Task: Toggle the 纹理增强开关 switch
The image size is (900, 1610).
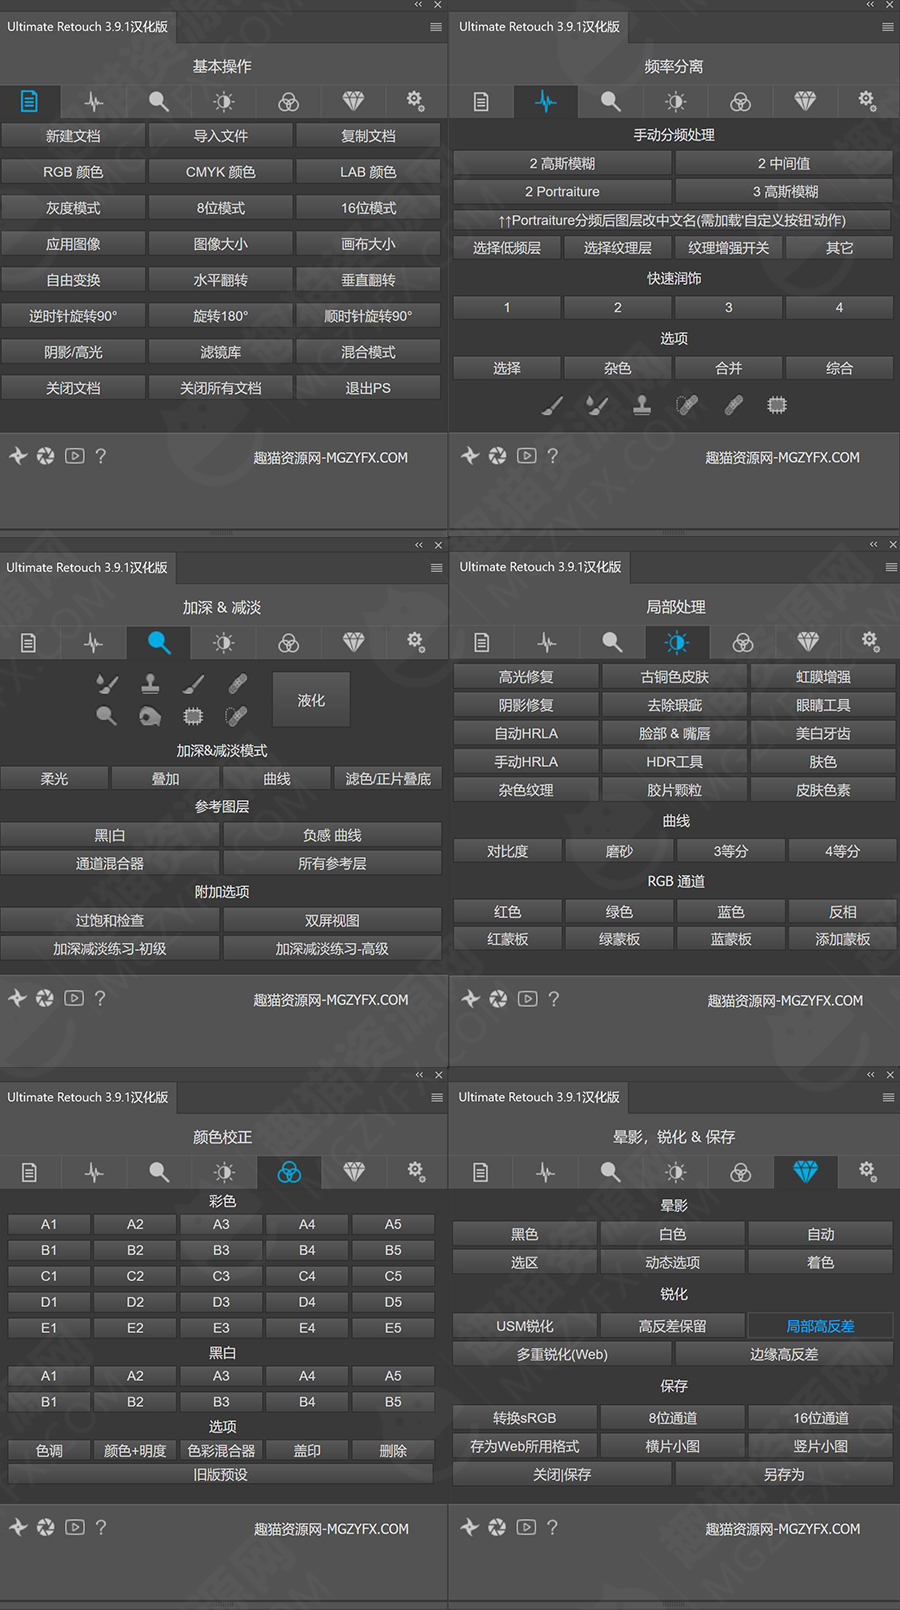Action: (x=729, y=248)
